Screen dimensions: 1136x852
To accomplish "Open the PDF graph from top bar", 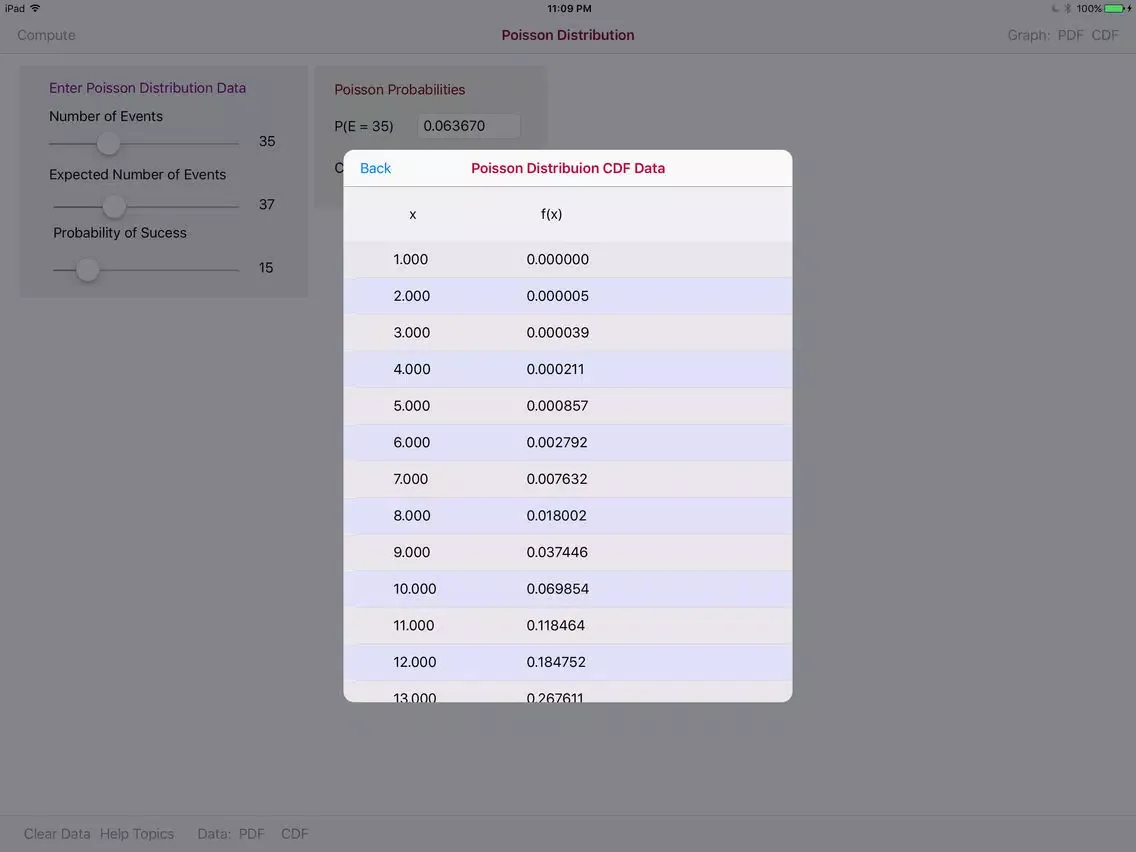I will pyautogui.click(x=1070, y=35).
